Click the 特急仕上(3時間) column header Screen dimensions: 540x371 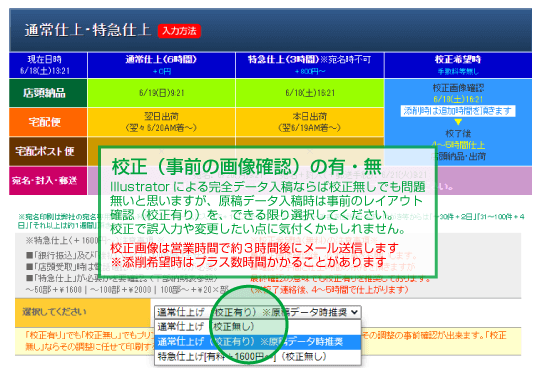tap(310, 65)
